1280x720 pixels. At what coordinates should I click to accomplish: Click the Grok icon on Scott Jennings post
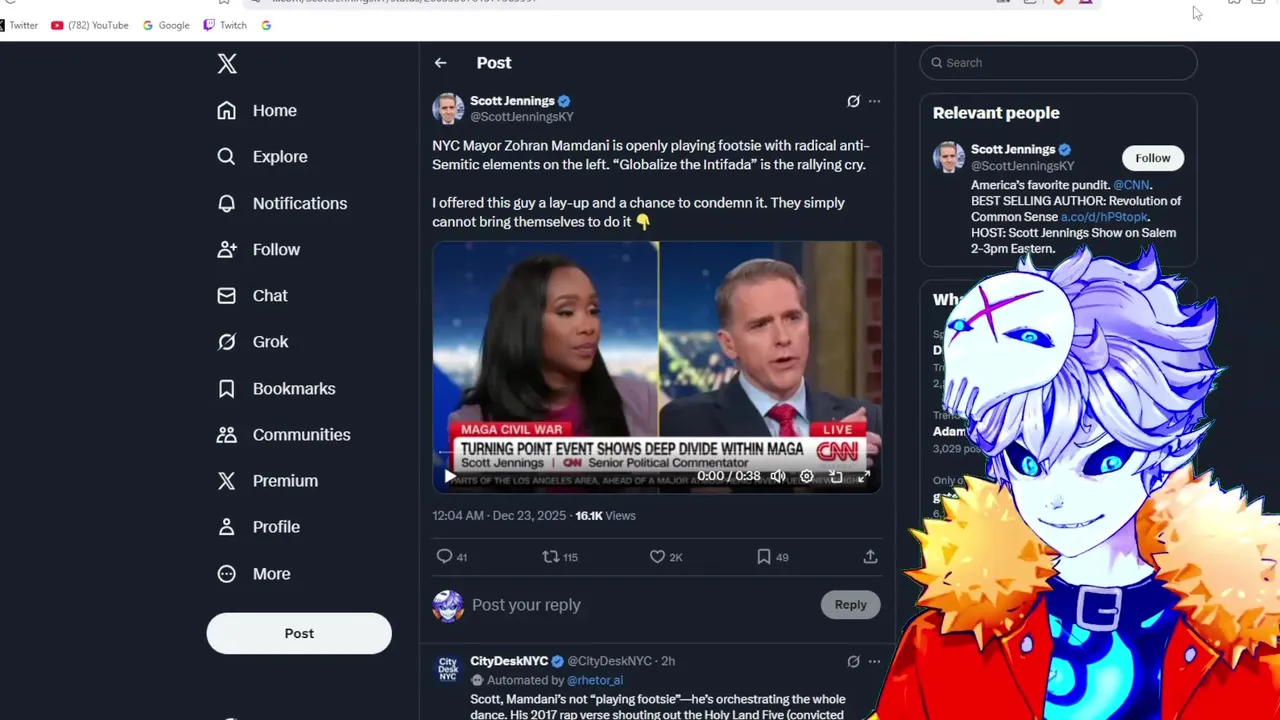coord(853,101)
